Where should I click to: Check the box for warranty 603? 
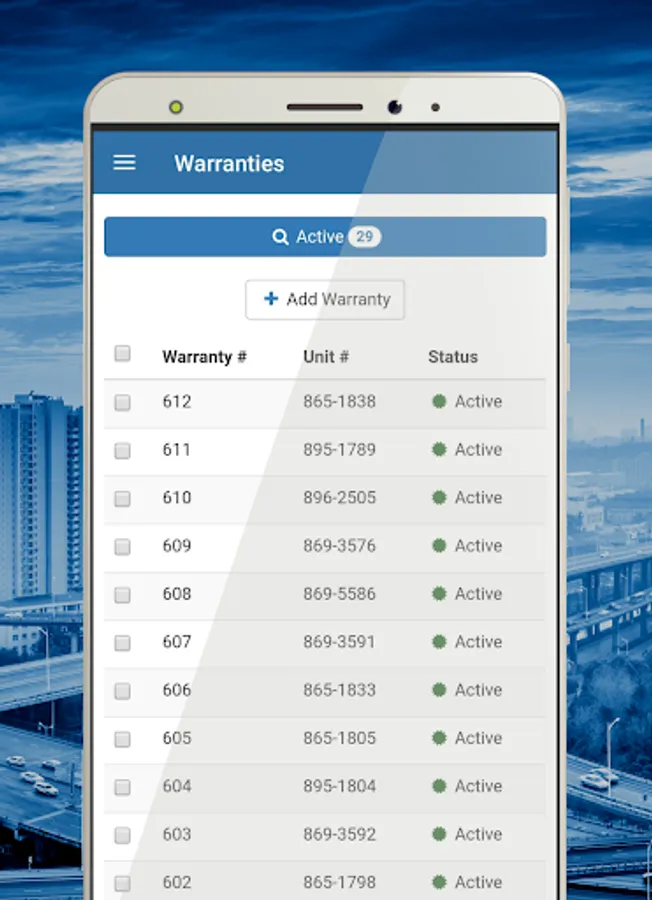coord(122,836)
